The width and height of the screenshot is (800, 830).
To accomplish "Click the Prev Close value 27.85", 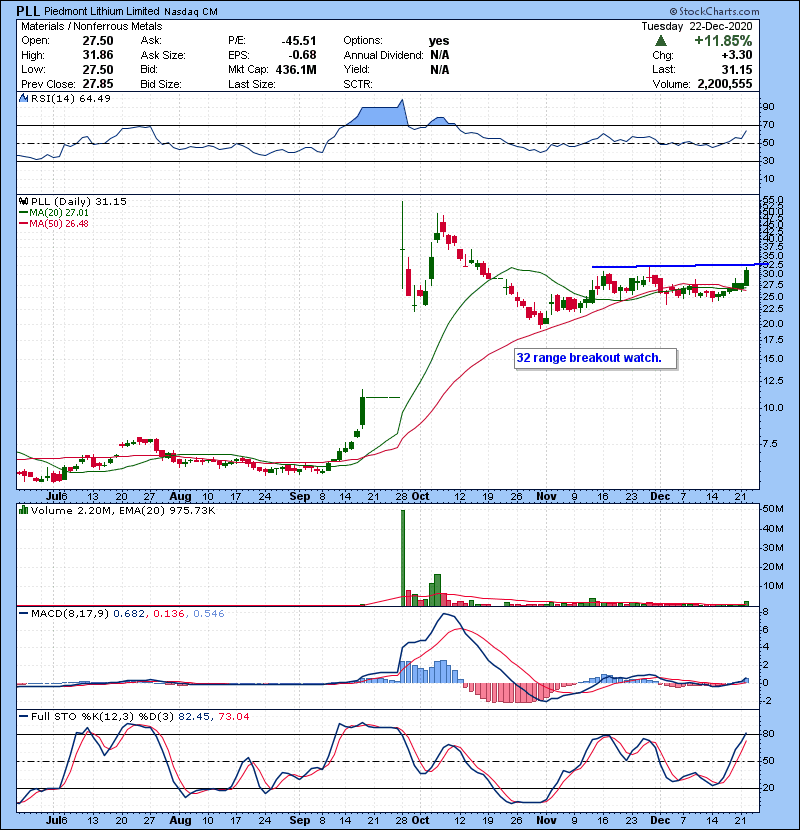I will 98,84.
